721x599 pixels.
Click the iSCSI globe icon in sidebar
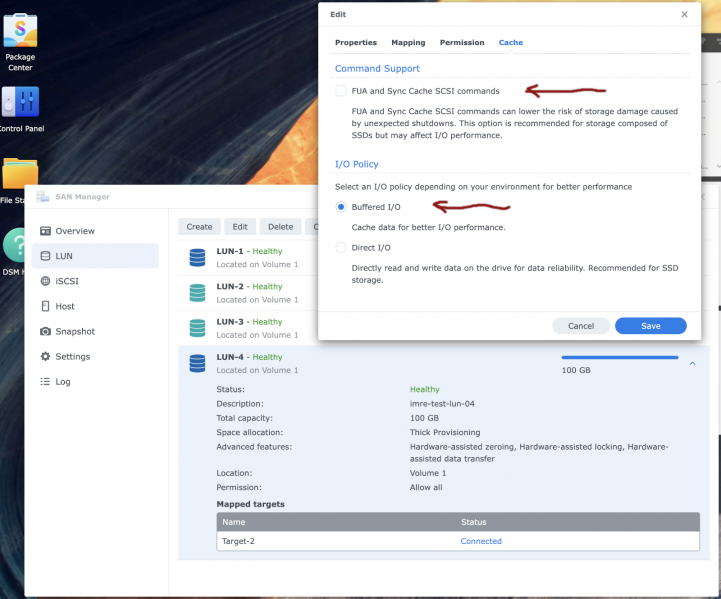pyautogui.click(x=45, y=281)
